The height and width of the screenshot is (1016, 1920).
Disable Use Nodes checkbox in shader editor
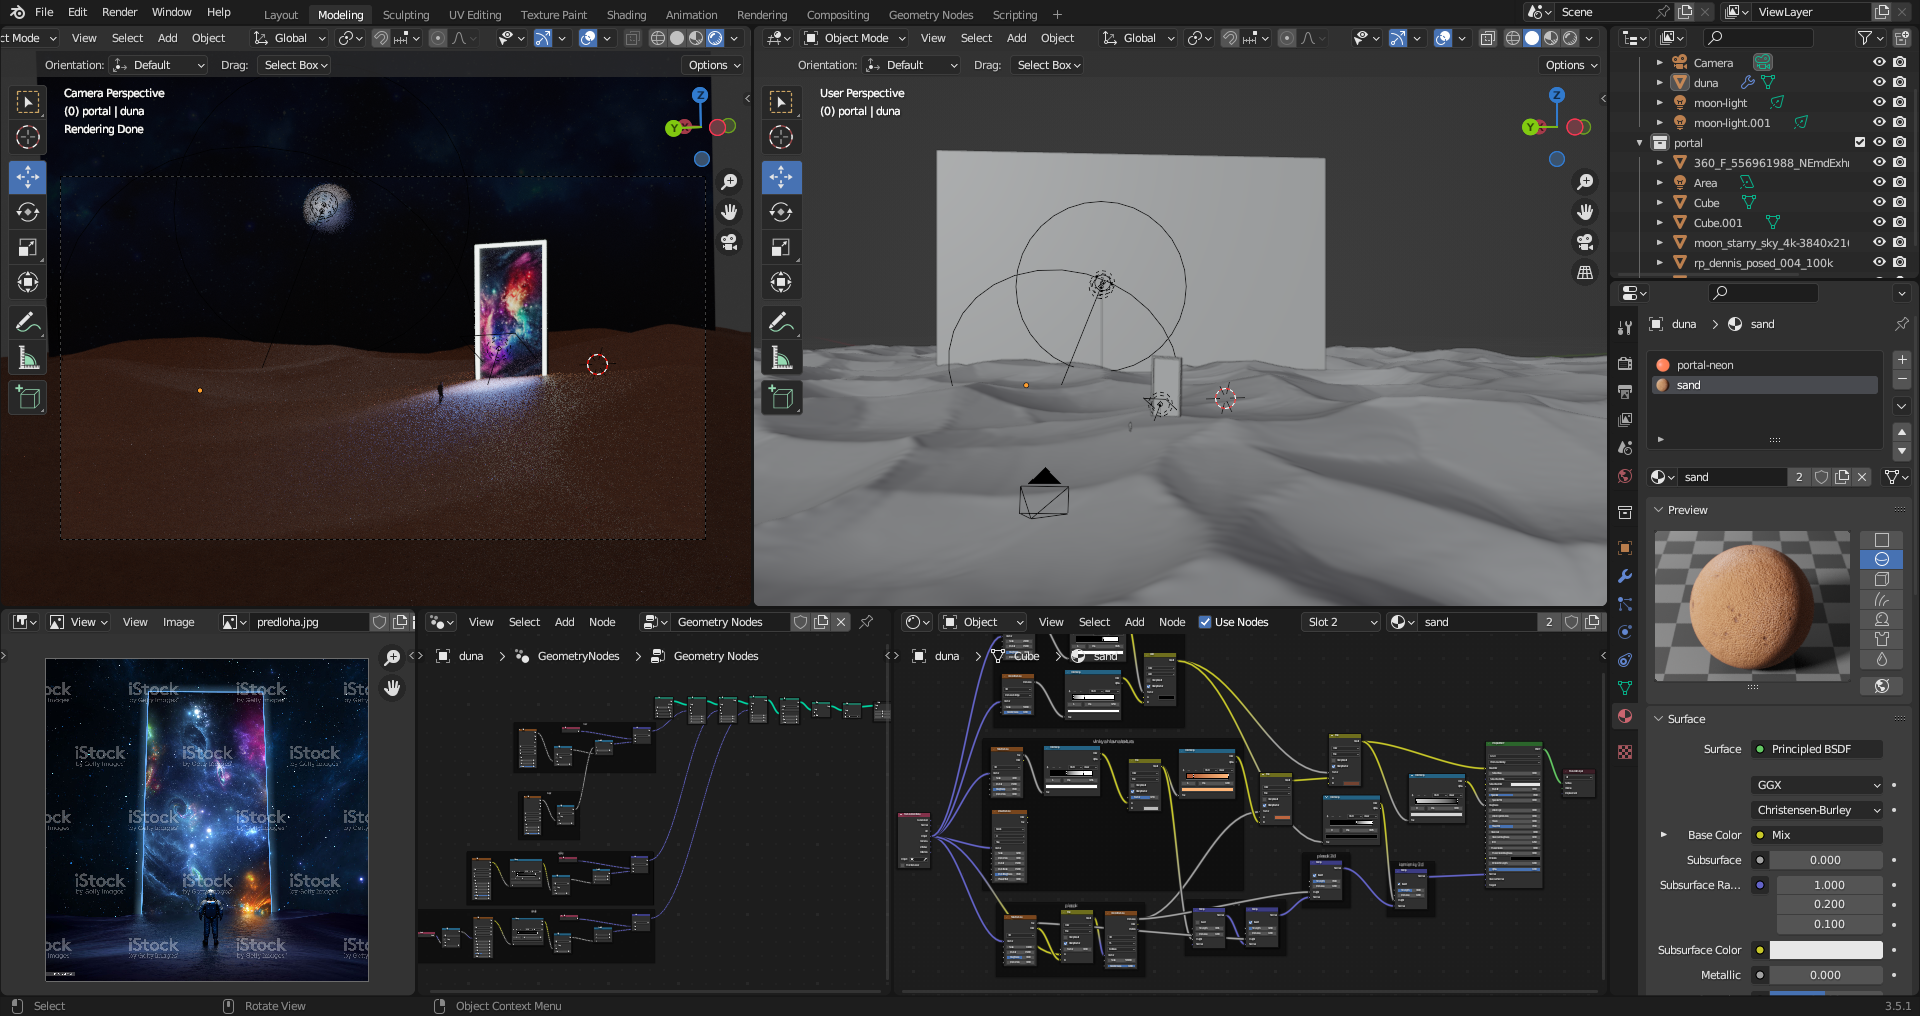[1205, 622]
